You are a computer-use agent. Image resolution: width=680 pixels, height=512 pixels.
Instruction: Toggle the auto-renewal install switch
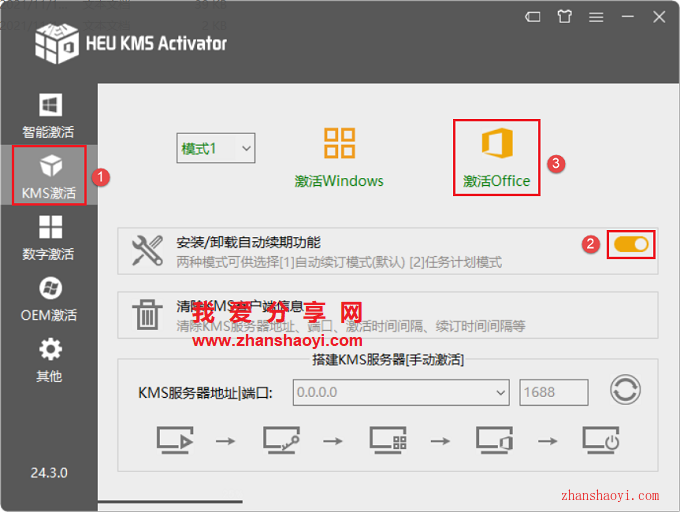click(631, 244)
